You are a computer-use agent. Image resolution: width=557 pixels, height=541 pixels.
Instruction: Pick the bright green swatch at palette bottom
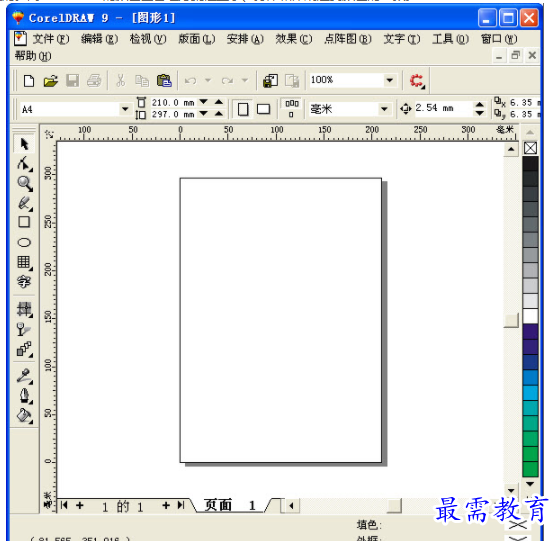coord(530,469)
